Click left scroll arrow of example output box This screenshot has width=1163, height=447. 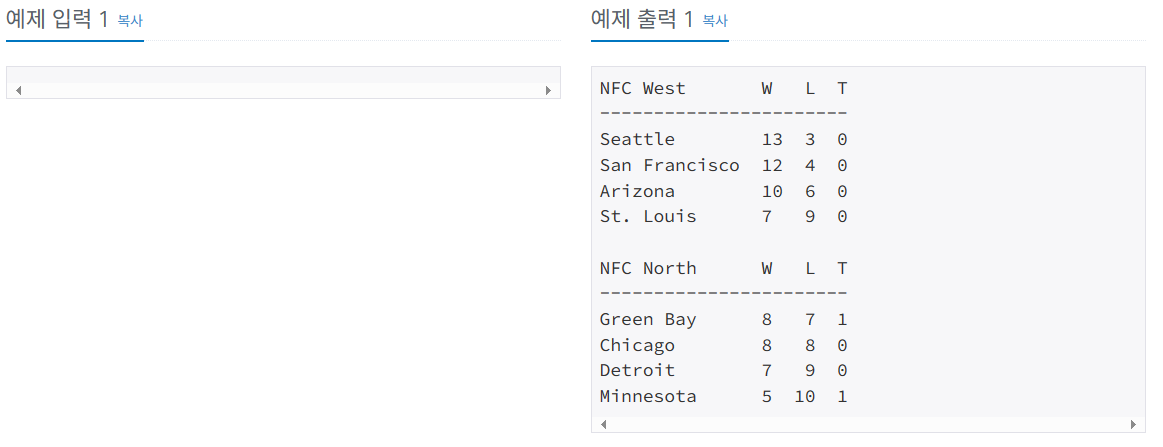[604, 425]
